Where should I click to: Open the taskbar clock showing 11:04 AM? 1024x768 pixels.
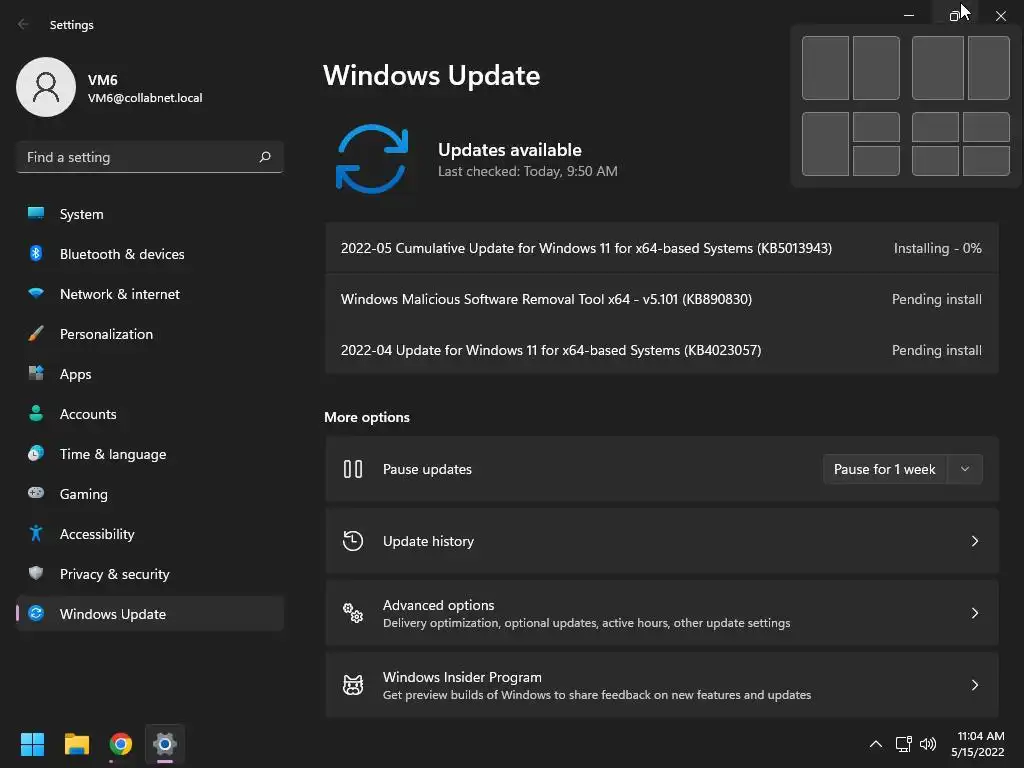coord(978,744)
